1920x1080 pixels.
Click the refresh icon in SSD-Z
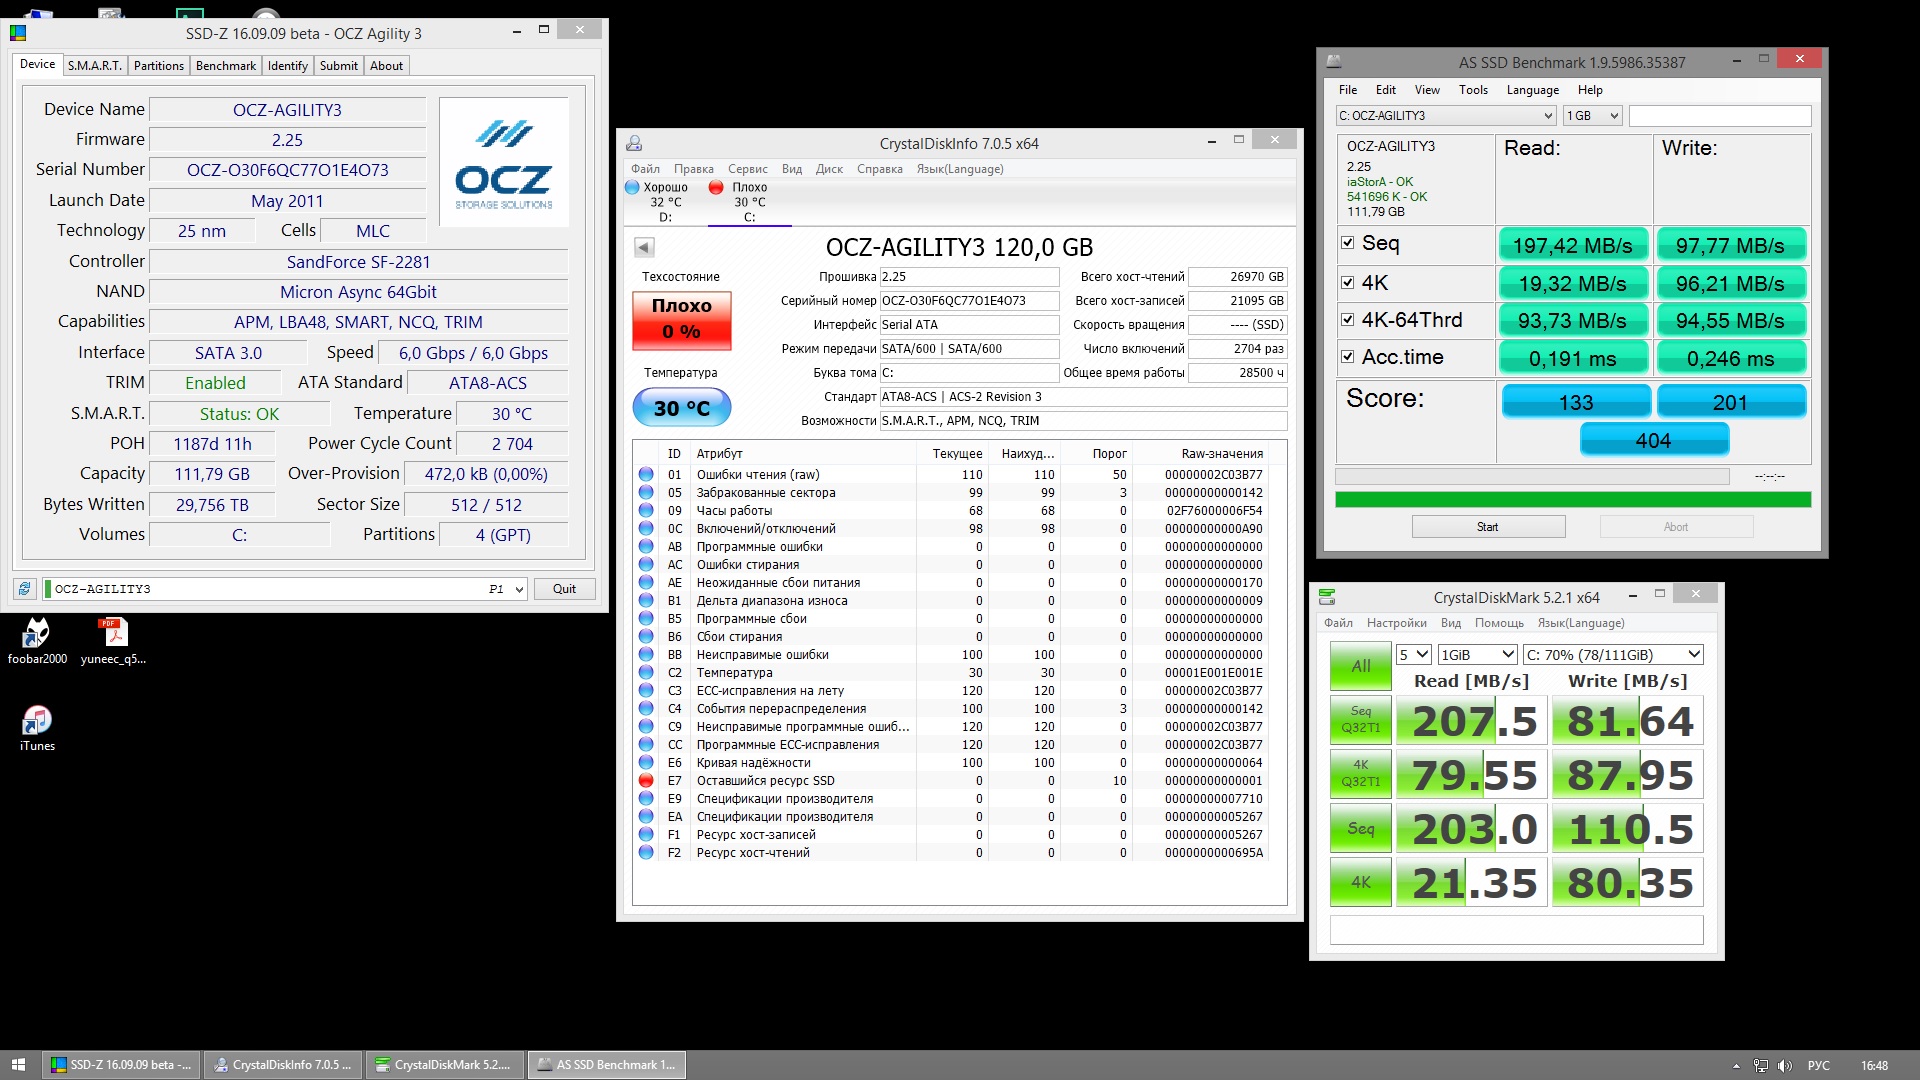(25, 589)
